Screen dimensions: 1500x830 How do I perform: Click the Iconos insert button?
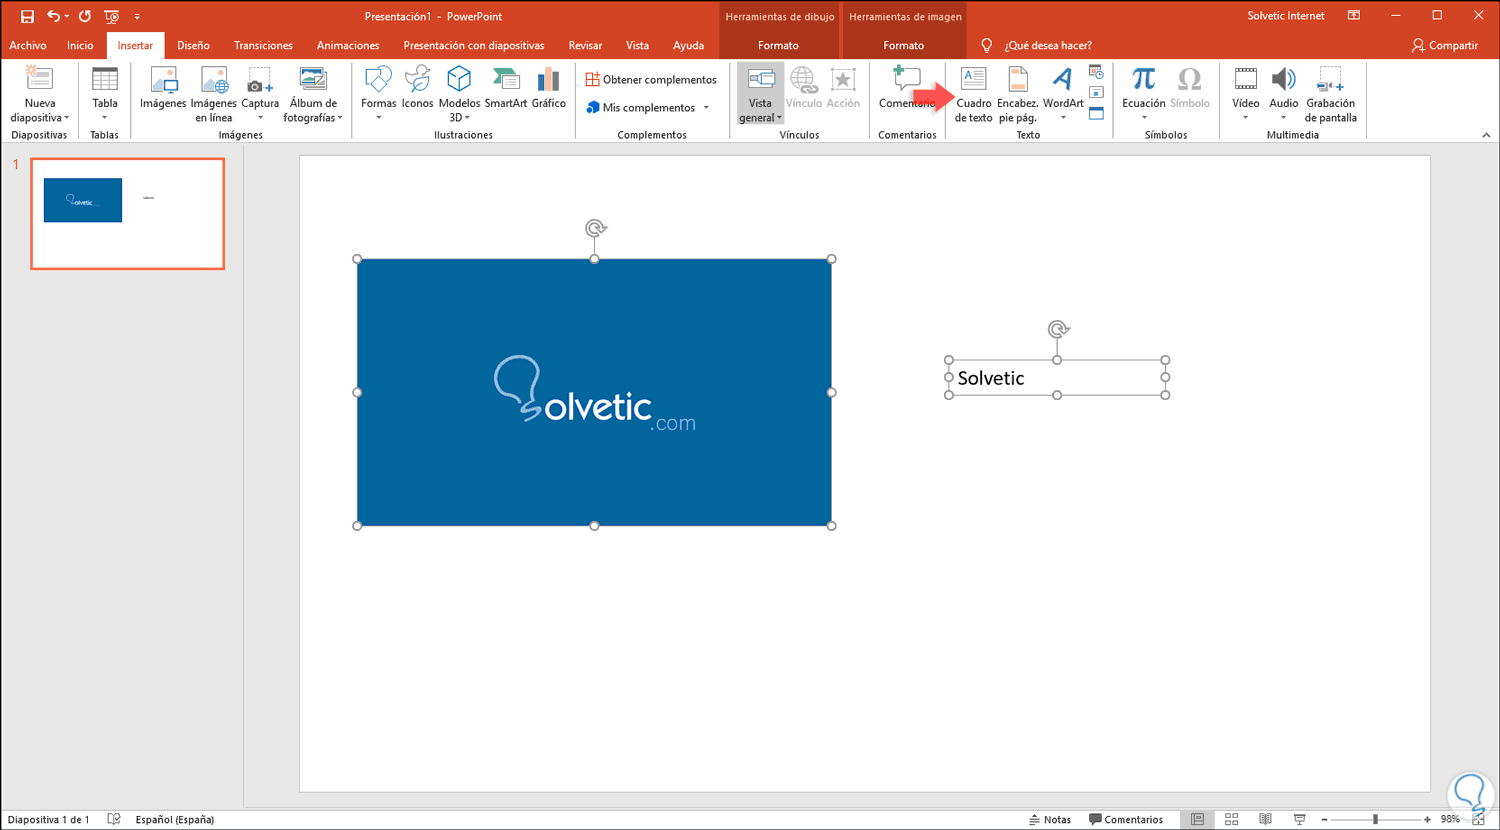point(417,89)
